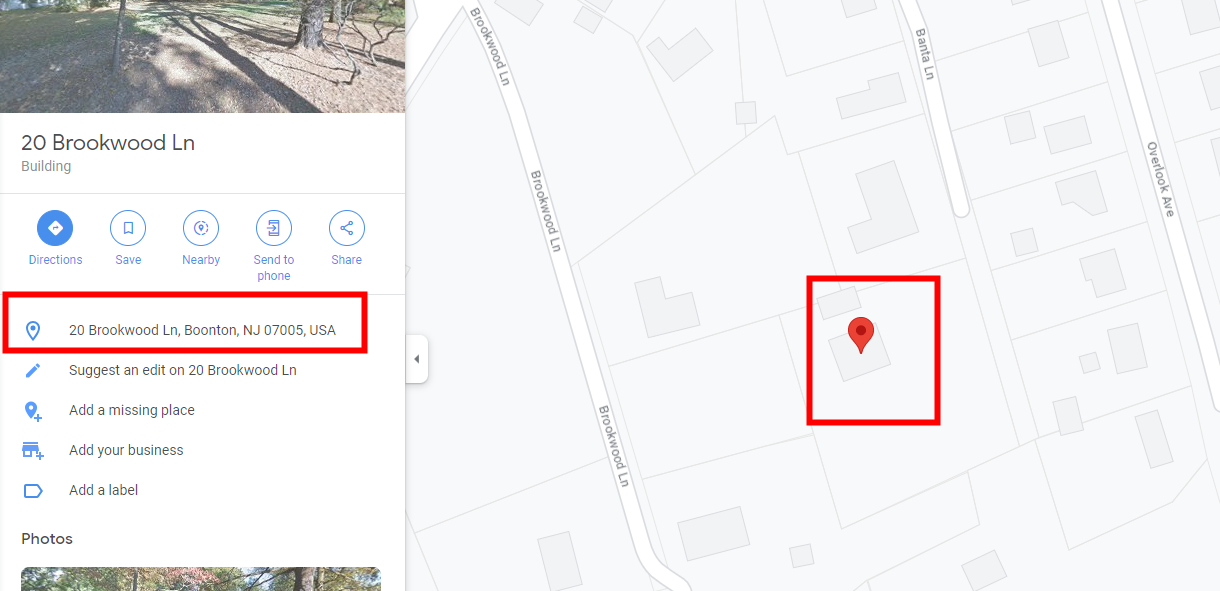Click the Add a missing place icon

(33, 410)
